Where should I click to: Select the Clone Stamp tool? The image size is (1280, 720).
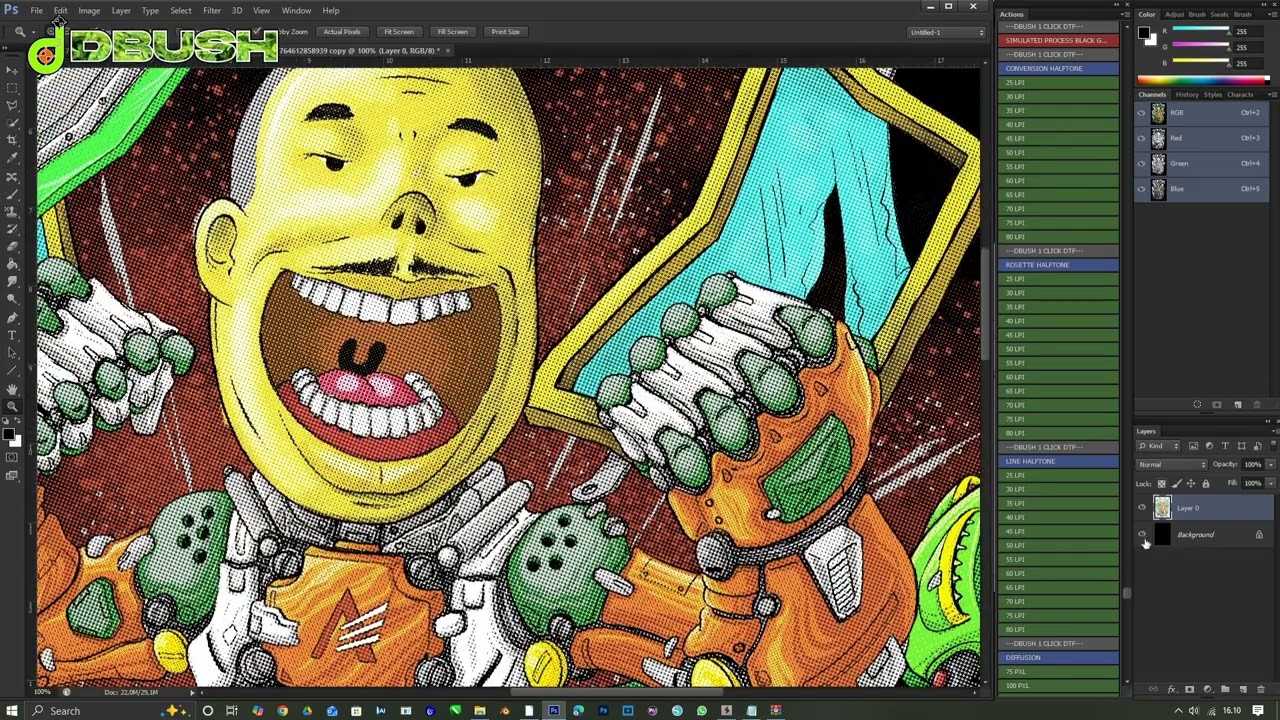[x=13, y=211]
